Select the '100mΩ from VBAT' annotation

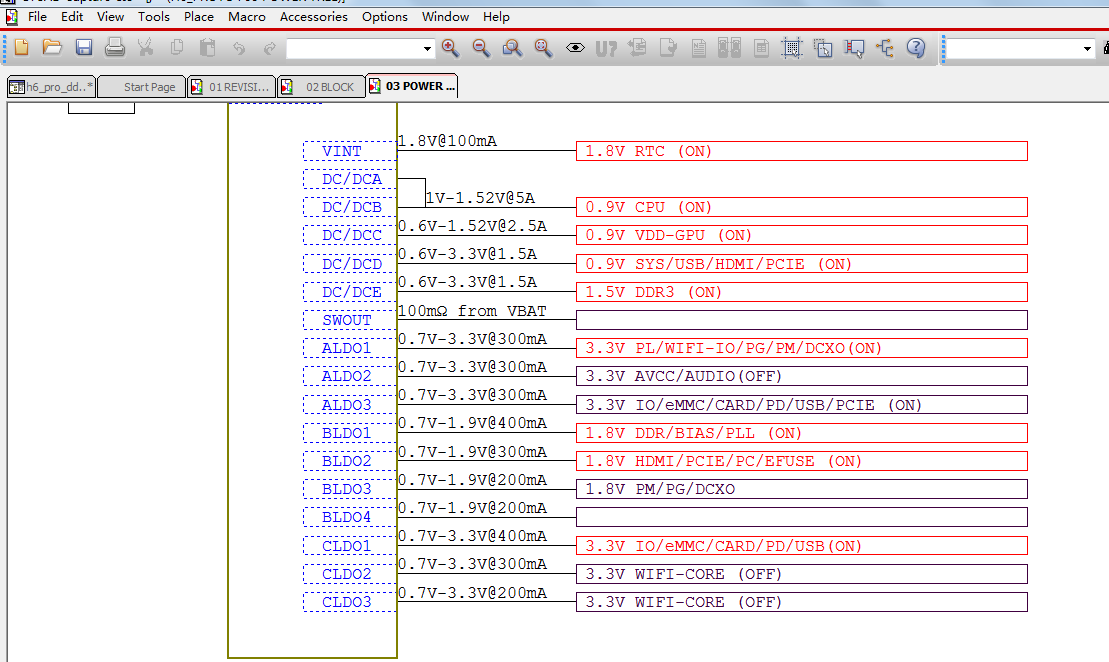472,311
